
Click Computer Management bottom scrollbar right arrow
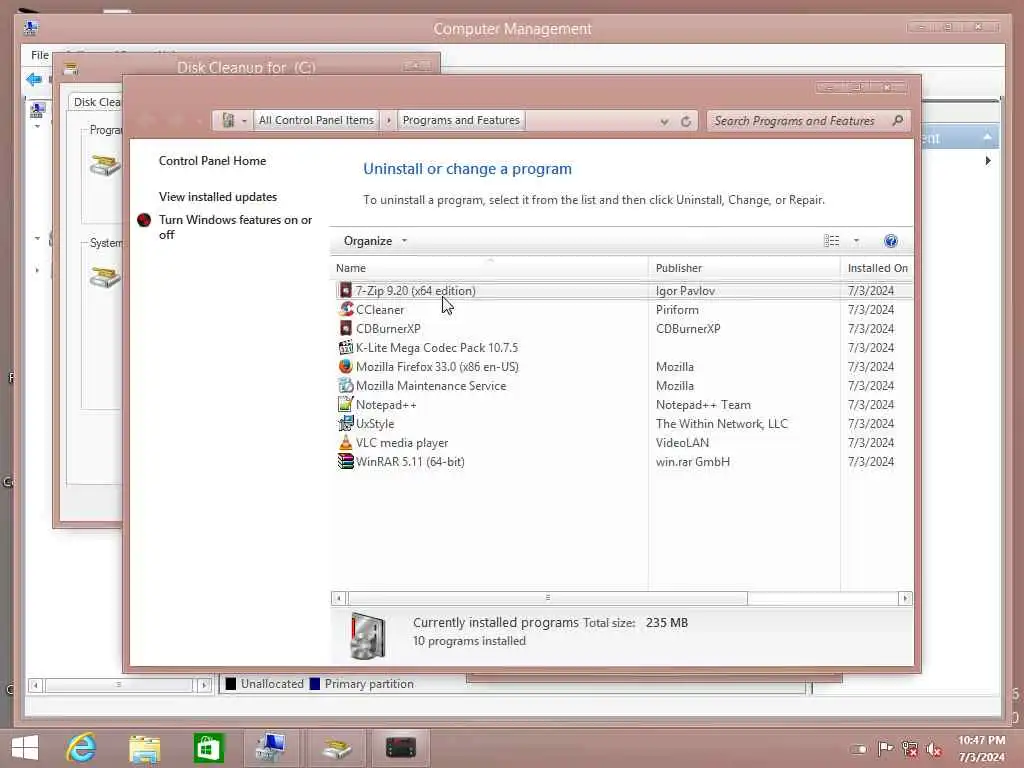204,684
